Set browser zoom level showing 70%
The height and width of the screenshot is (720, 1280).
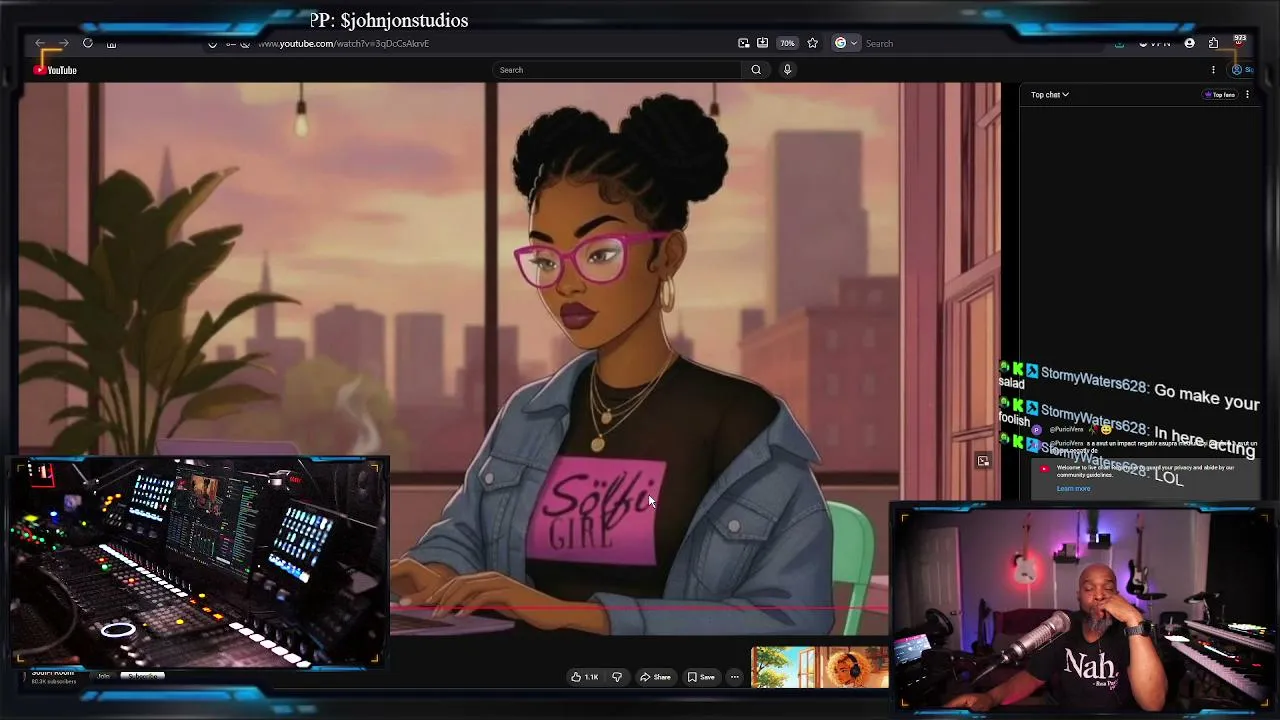(x=787, y=43)
